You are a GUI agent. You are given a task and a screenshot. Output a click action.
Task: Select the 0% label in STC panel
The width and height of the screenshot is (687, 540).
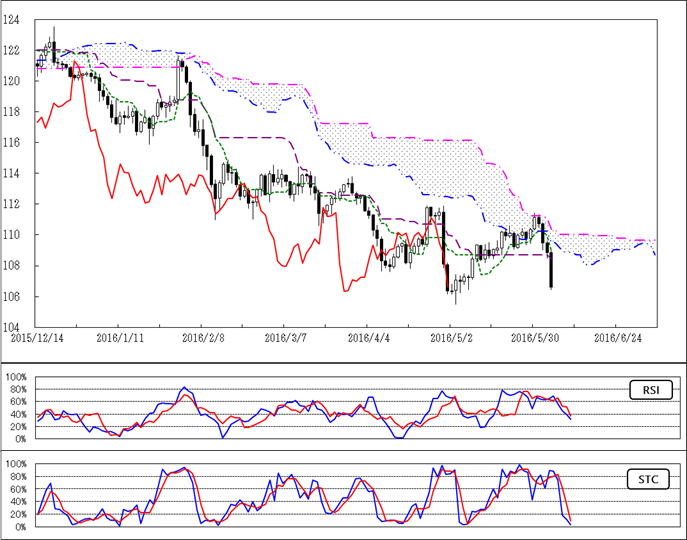click(21, 526)
